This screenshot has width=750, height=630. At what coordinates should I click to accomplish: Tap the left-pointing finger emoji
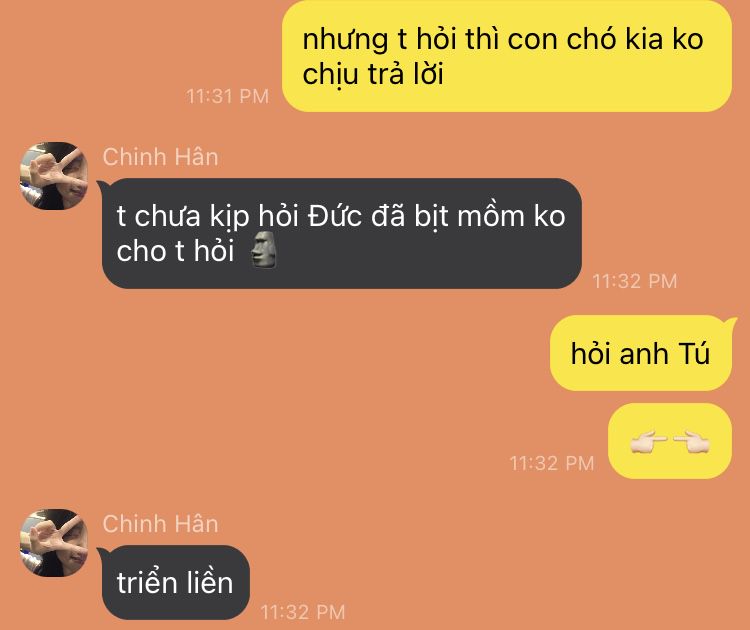pyautogui.click(x=649, y=441)
